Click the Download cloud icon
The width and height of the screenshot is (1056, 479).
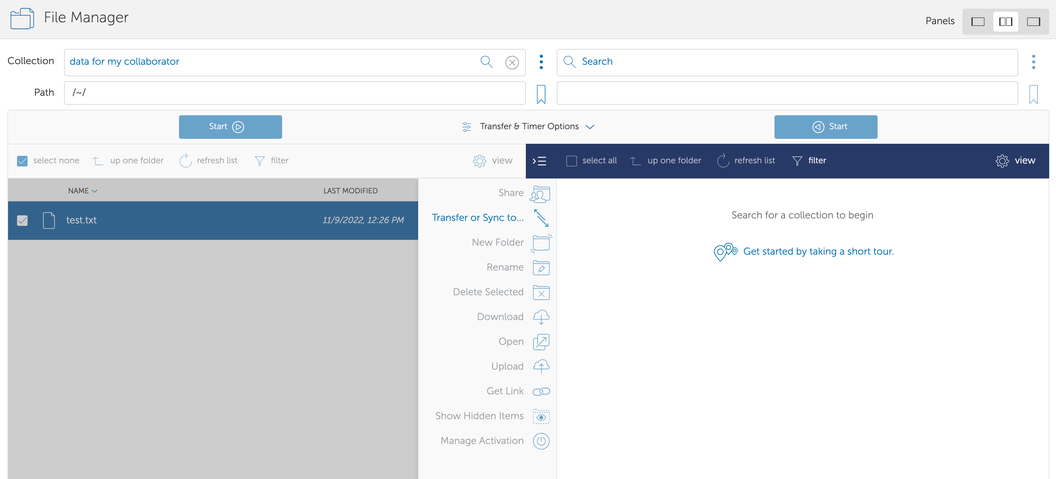pyautogui.click(x=541, y=317)
